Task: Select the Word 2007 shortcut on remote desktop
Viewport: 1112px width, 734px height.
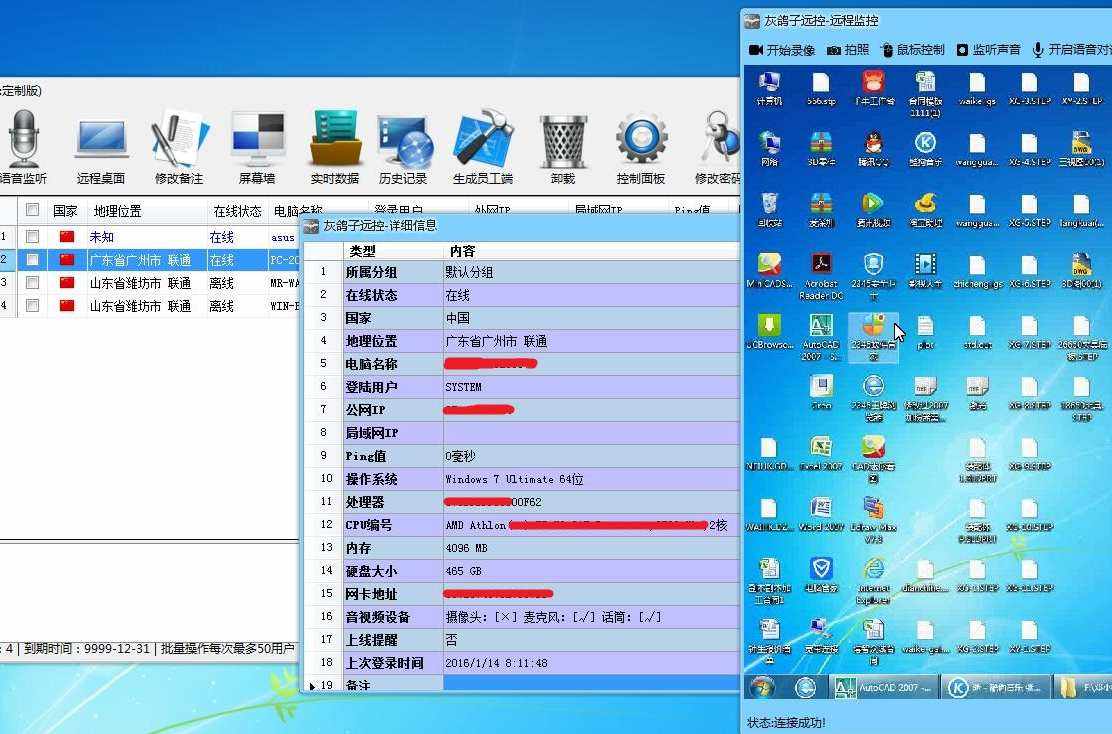Action: click(x=821, y=515)
